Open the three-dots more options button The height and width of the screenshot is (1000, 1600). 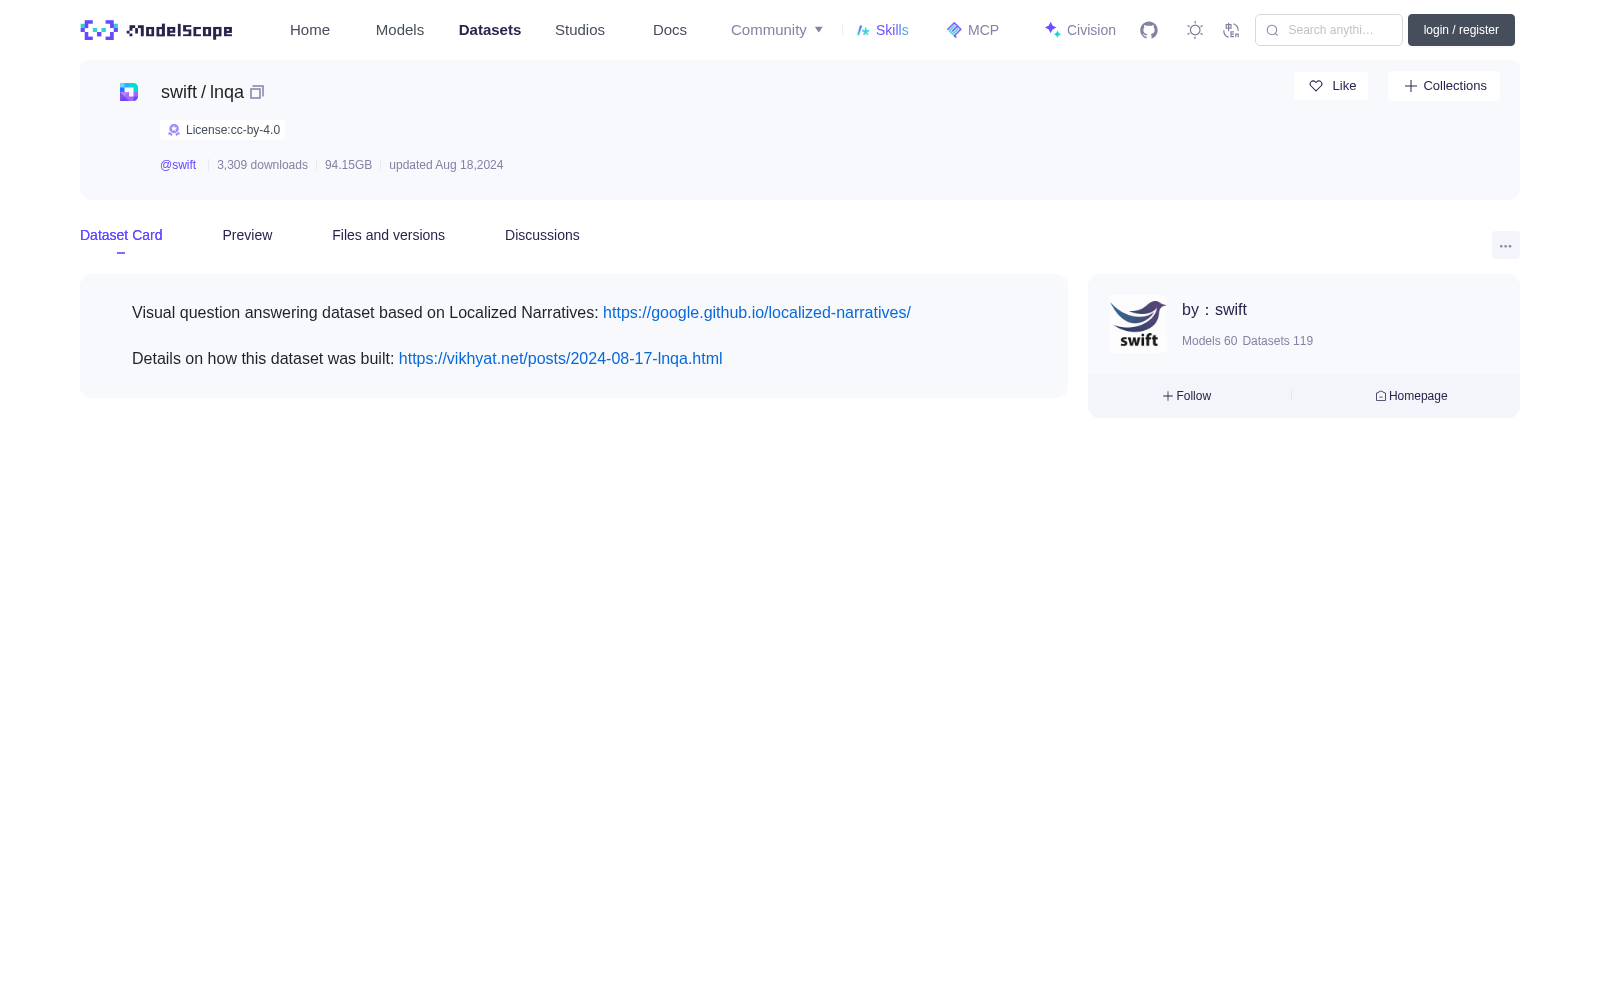pyautogui.click(x=1505, y=245)
